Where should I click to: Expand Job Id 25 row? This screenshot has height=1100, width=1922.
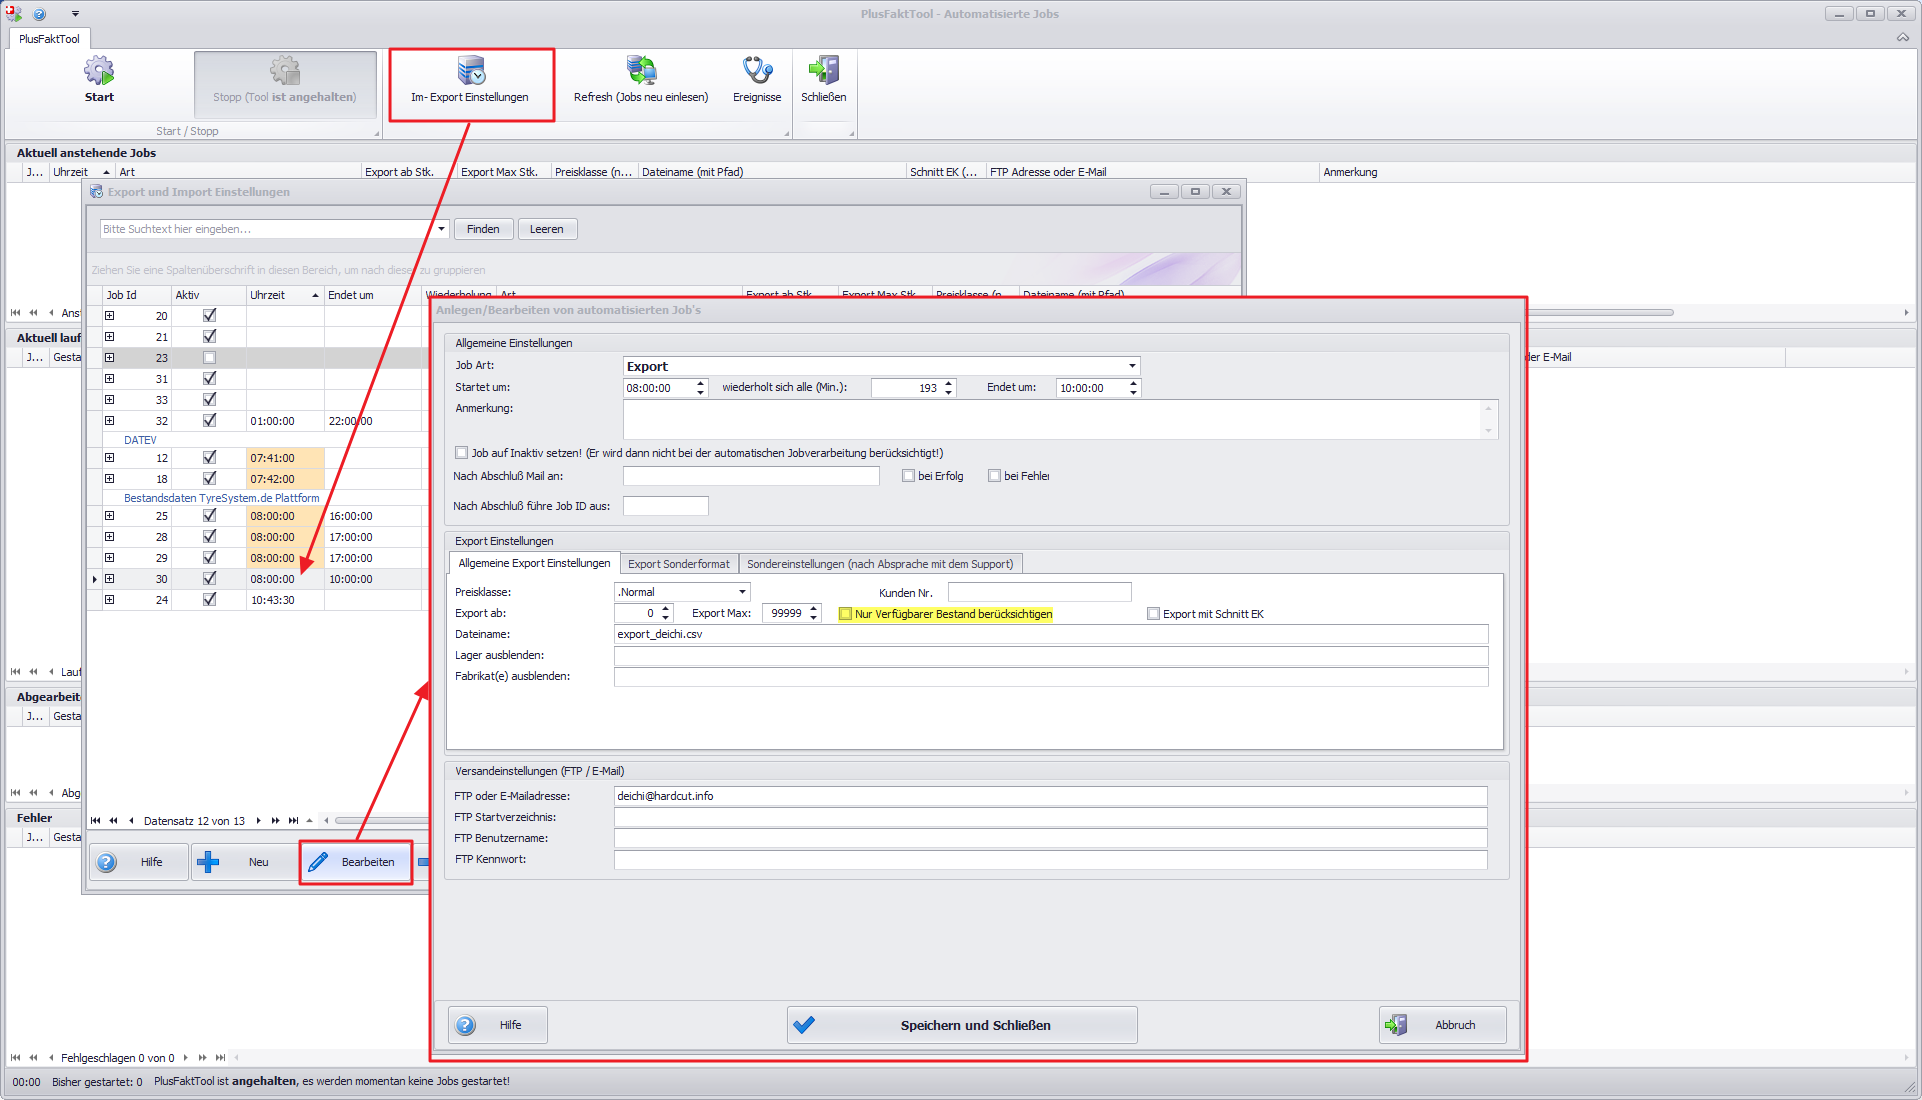tap(109, 515)
